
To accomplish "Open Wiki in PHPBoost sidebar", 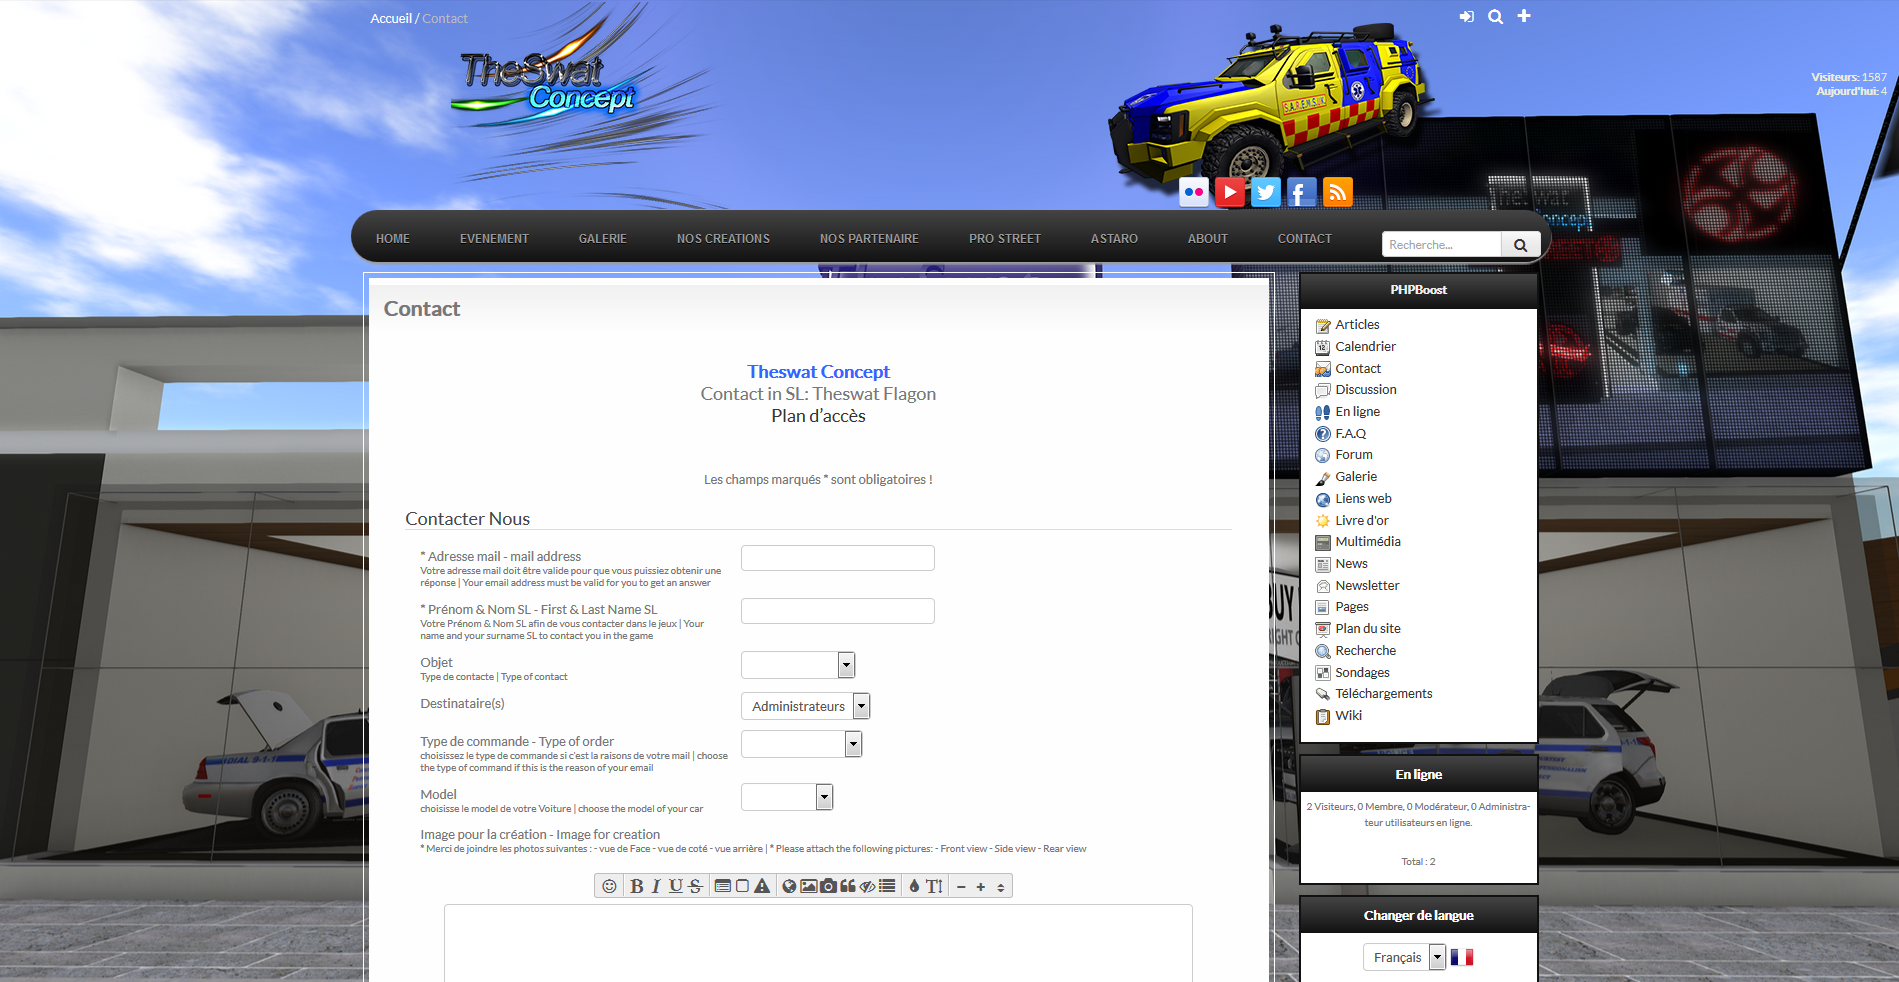I will pyautogui.click(x=1348, y=716).
